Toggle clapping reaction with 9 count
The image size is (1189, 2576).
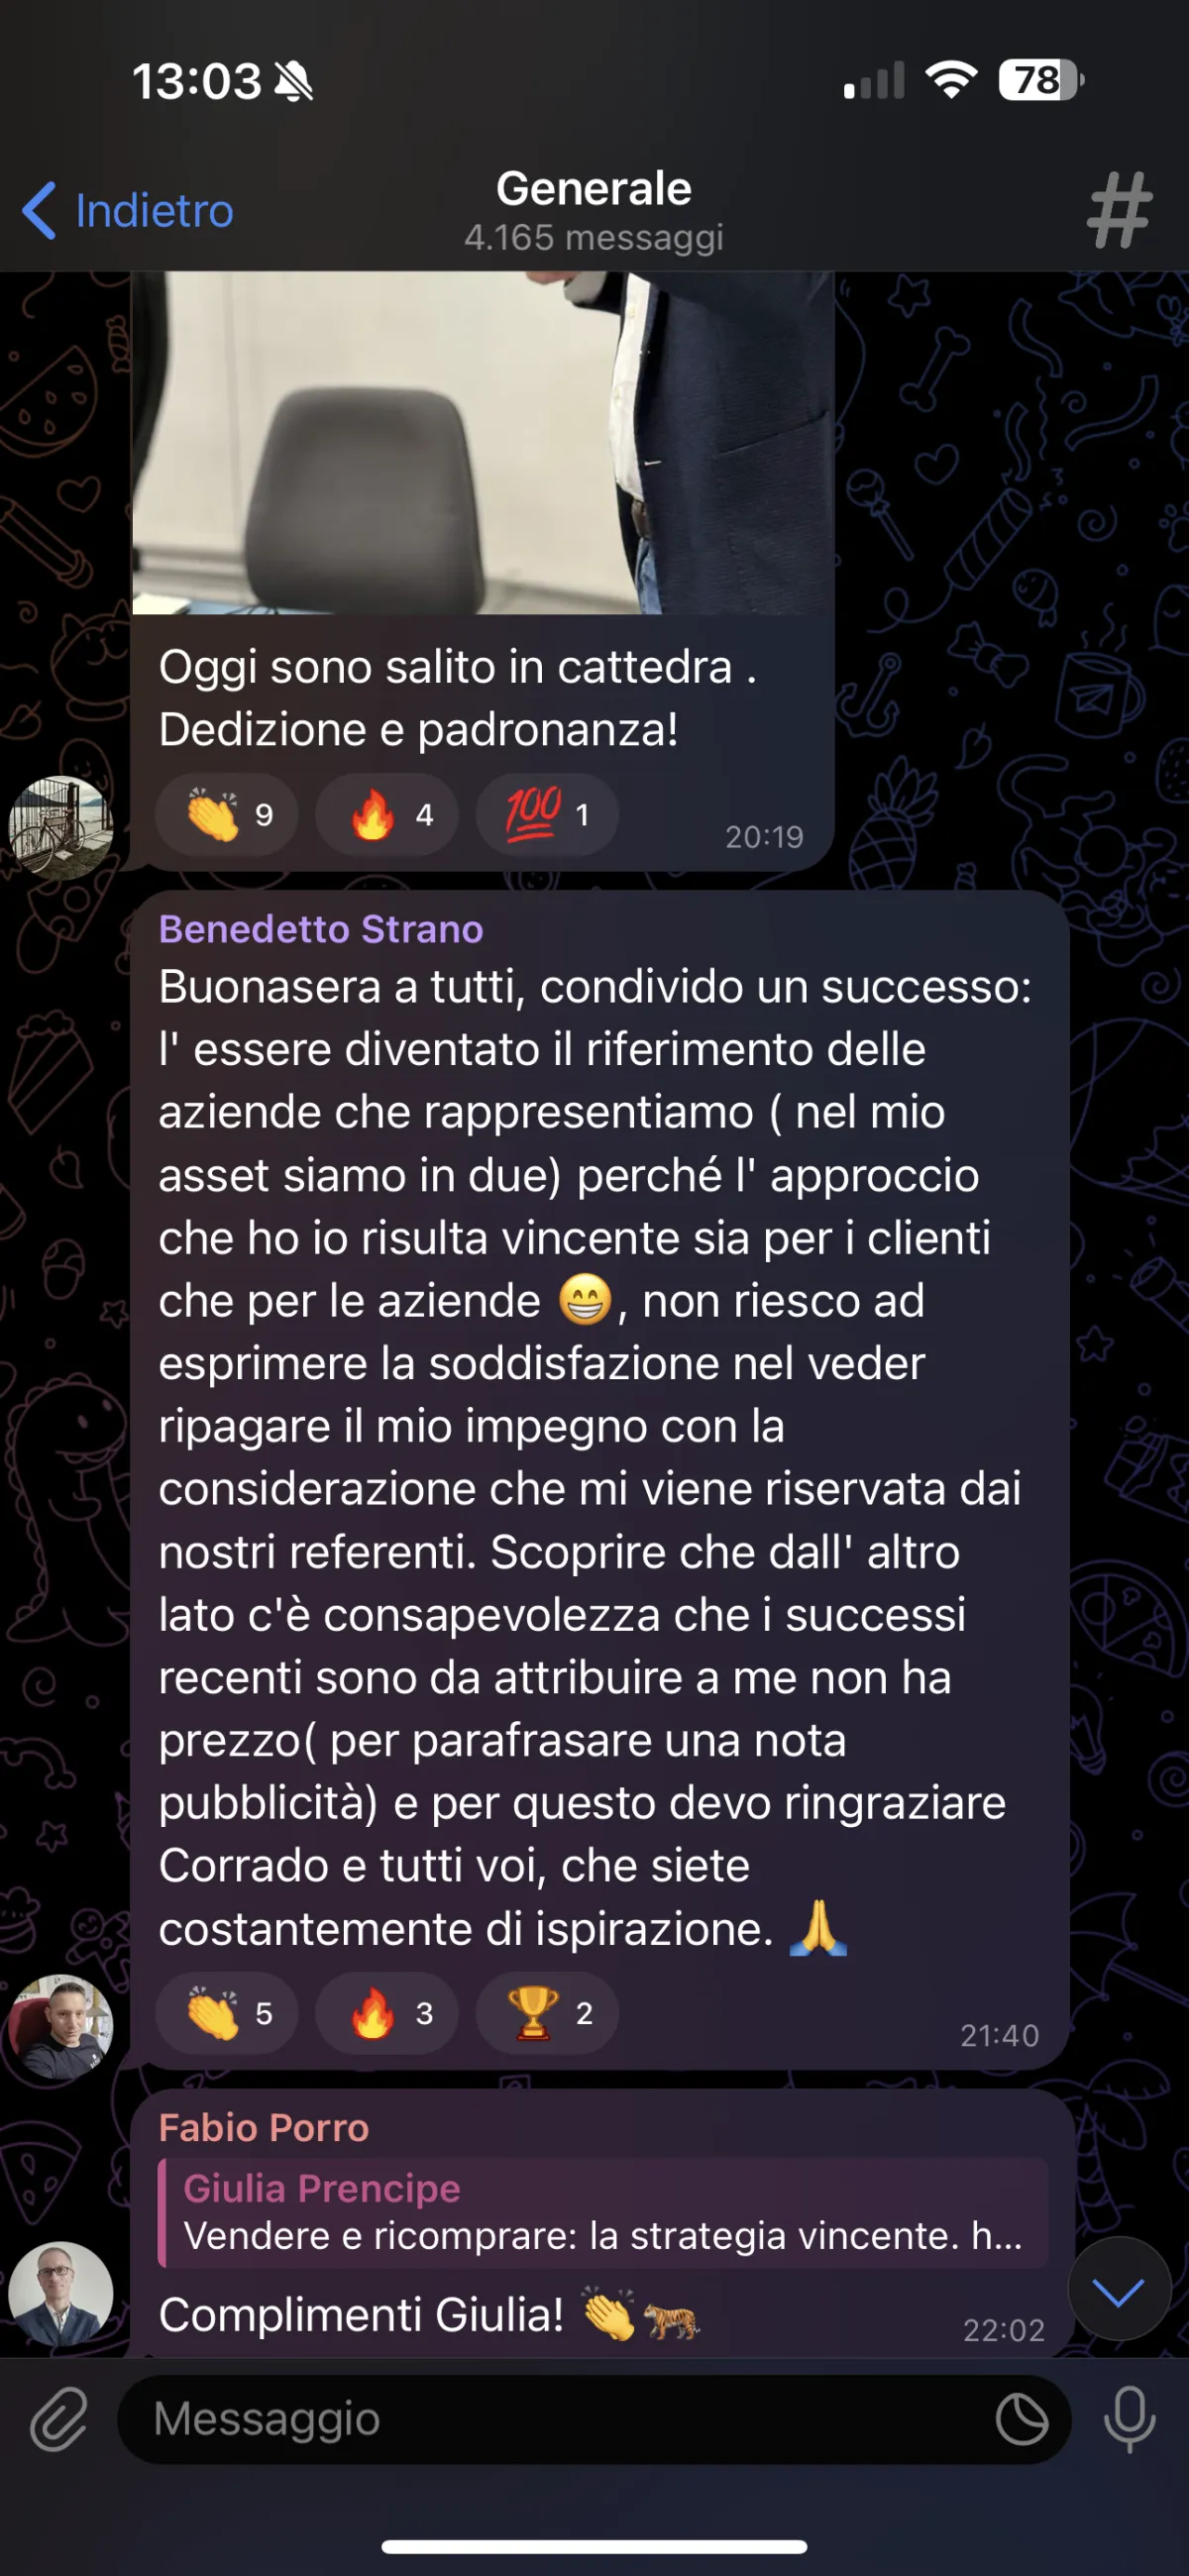pos(226,815)
